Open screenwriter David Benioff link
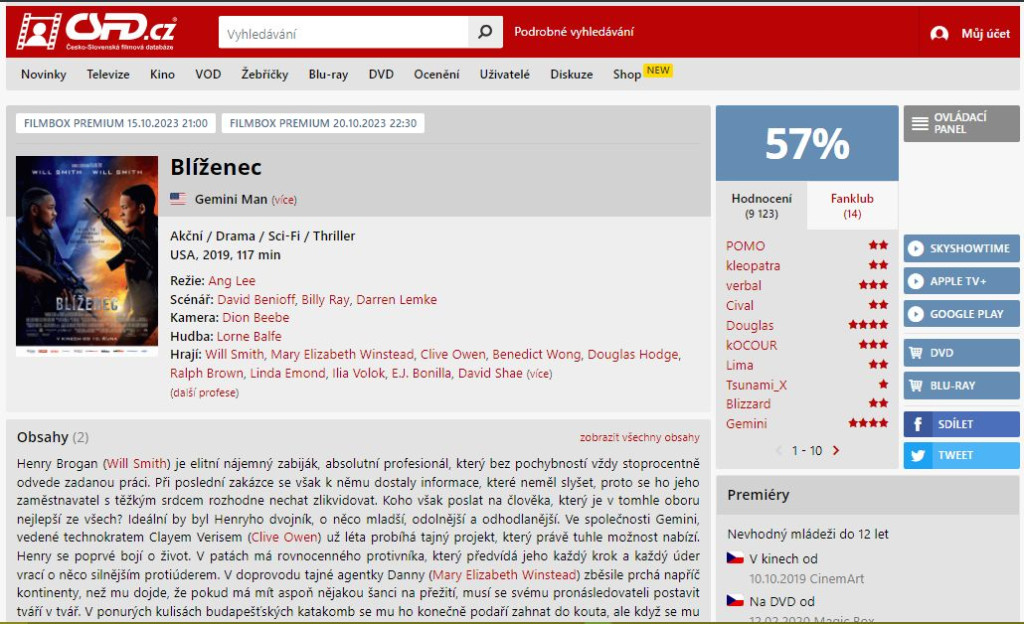The image size is (1024, 624). click(x=256, y=300)
